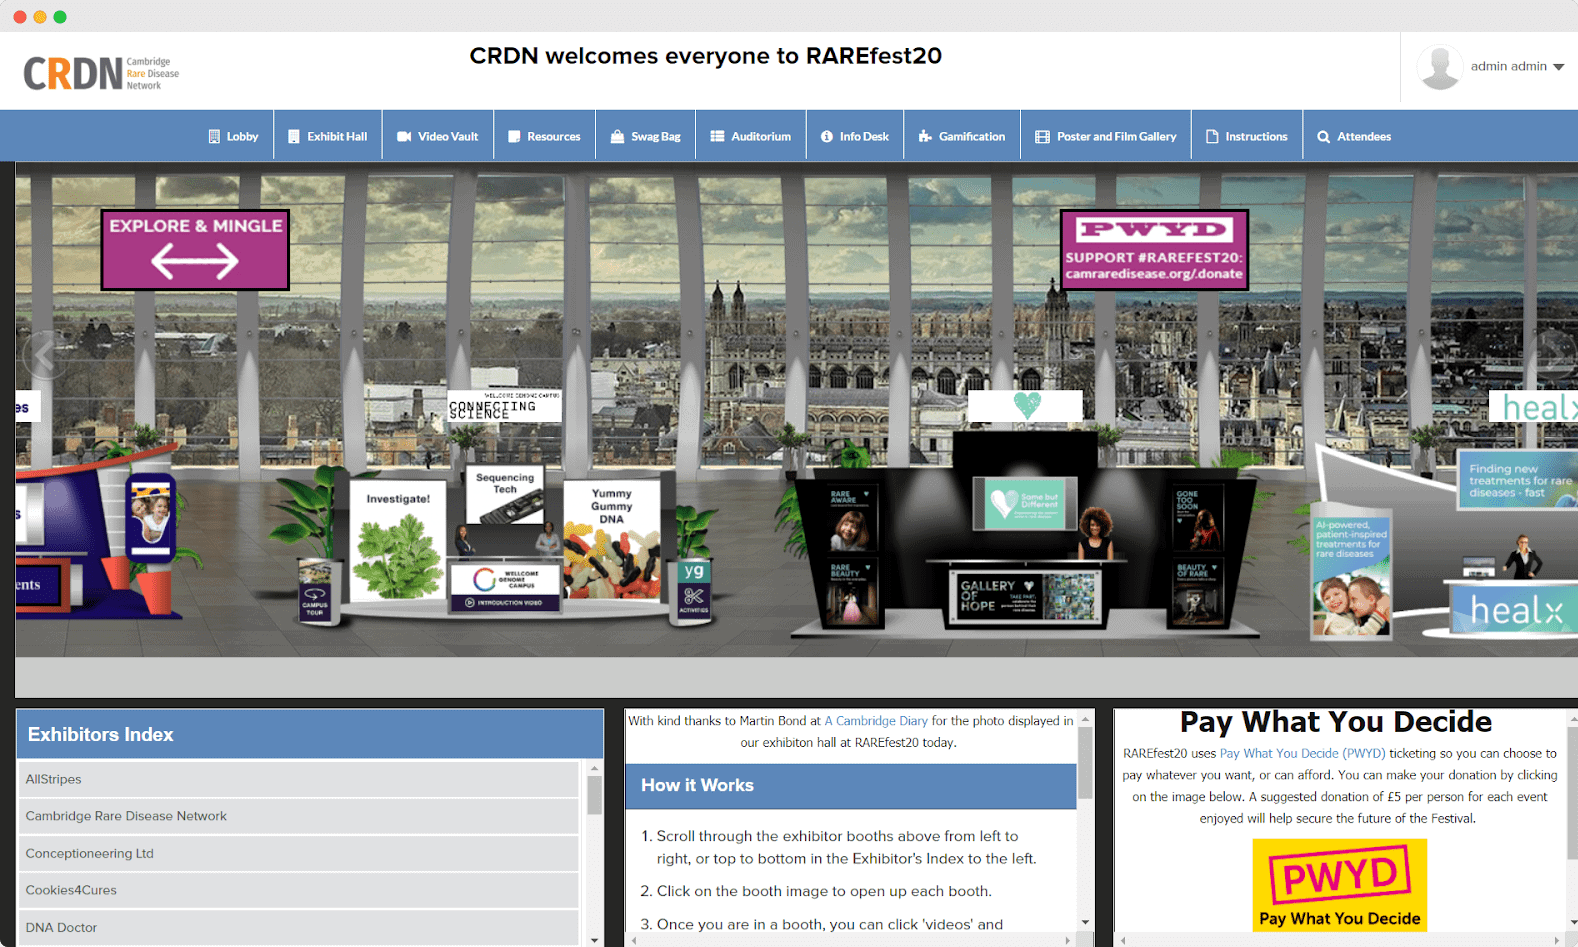
Task: Open the Gamification page
Action: coord(962,136)
